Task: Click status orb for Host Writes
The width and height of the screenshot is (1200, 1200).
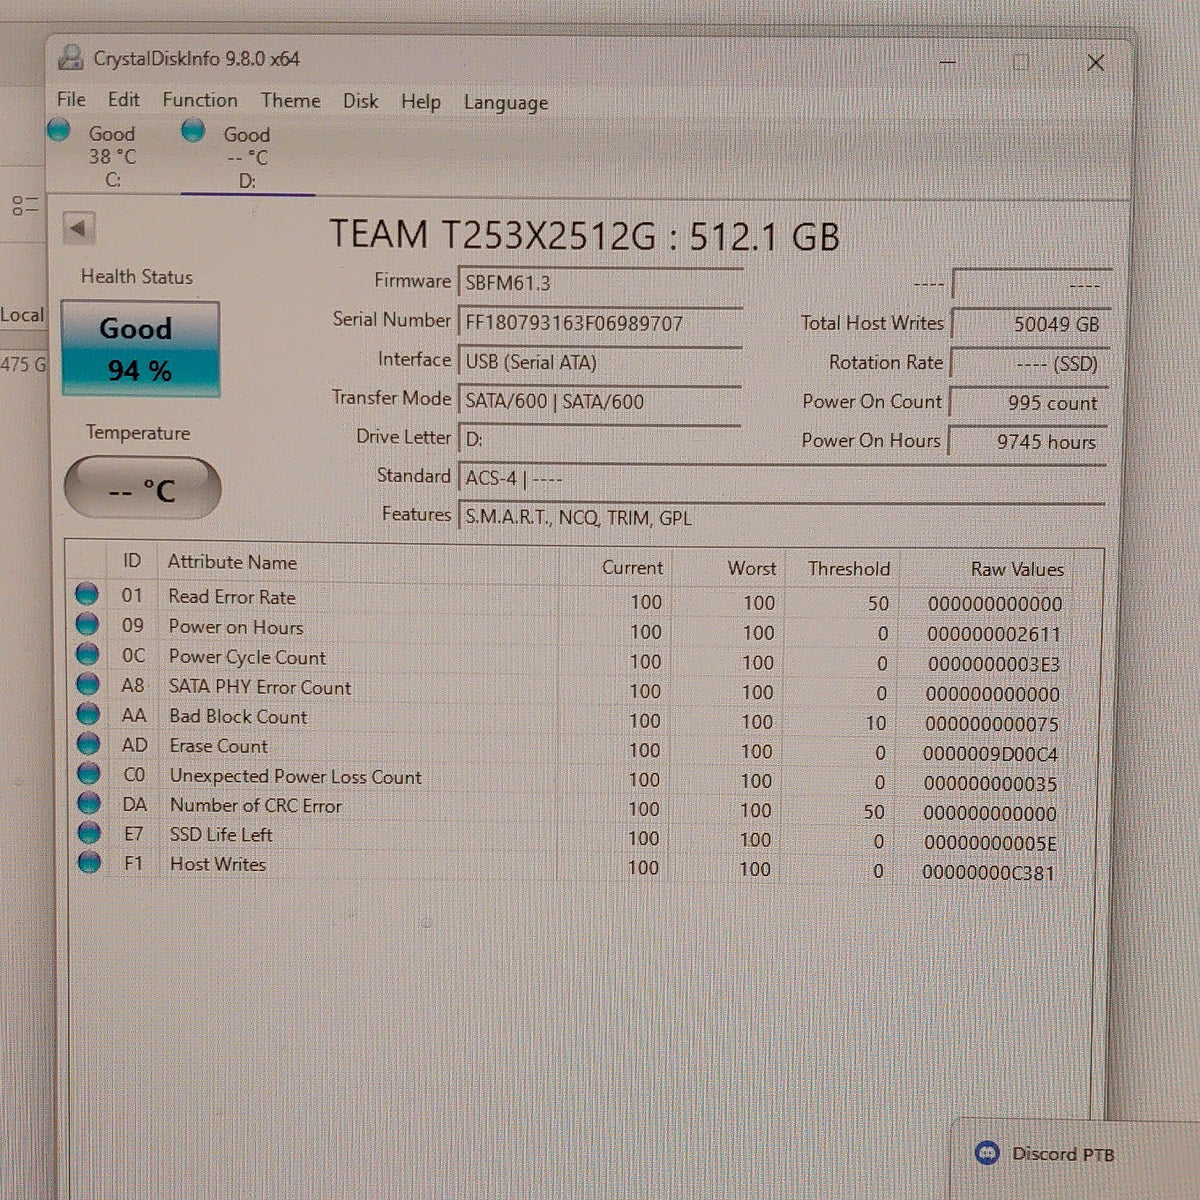Action: point(89,861)
